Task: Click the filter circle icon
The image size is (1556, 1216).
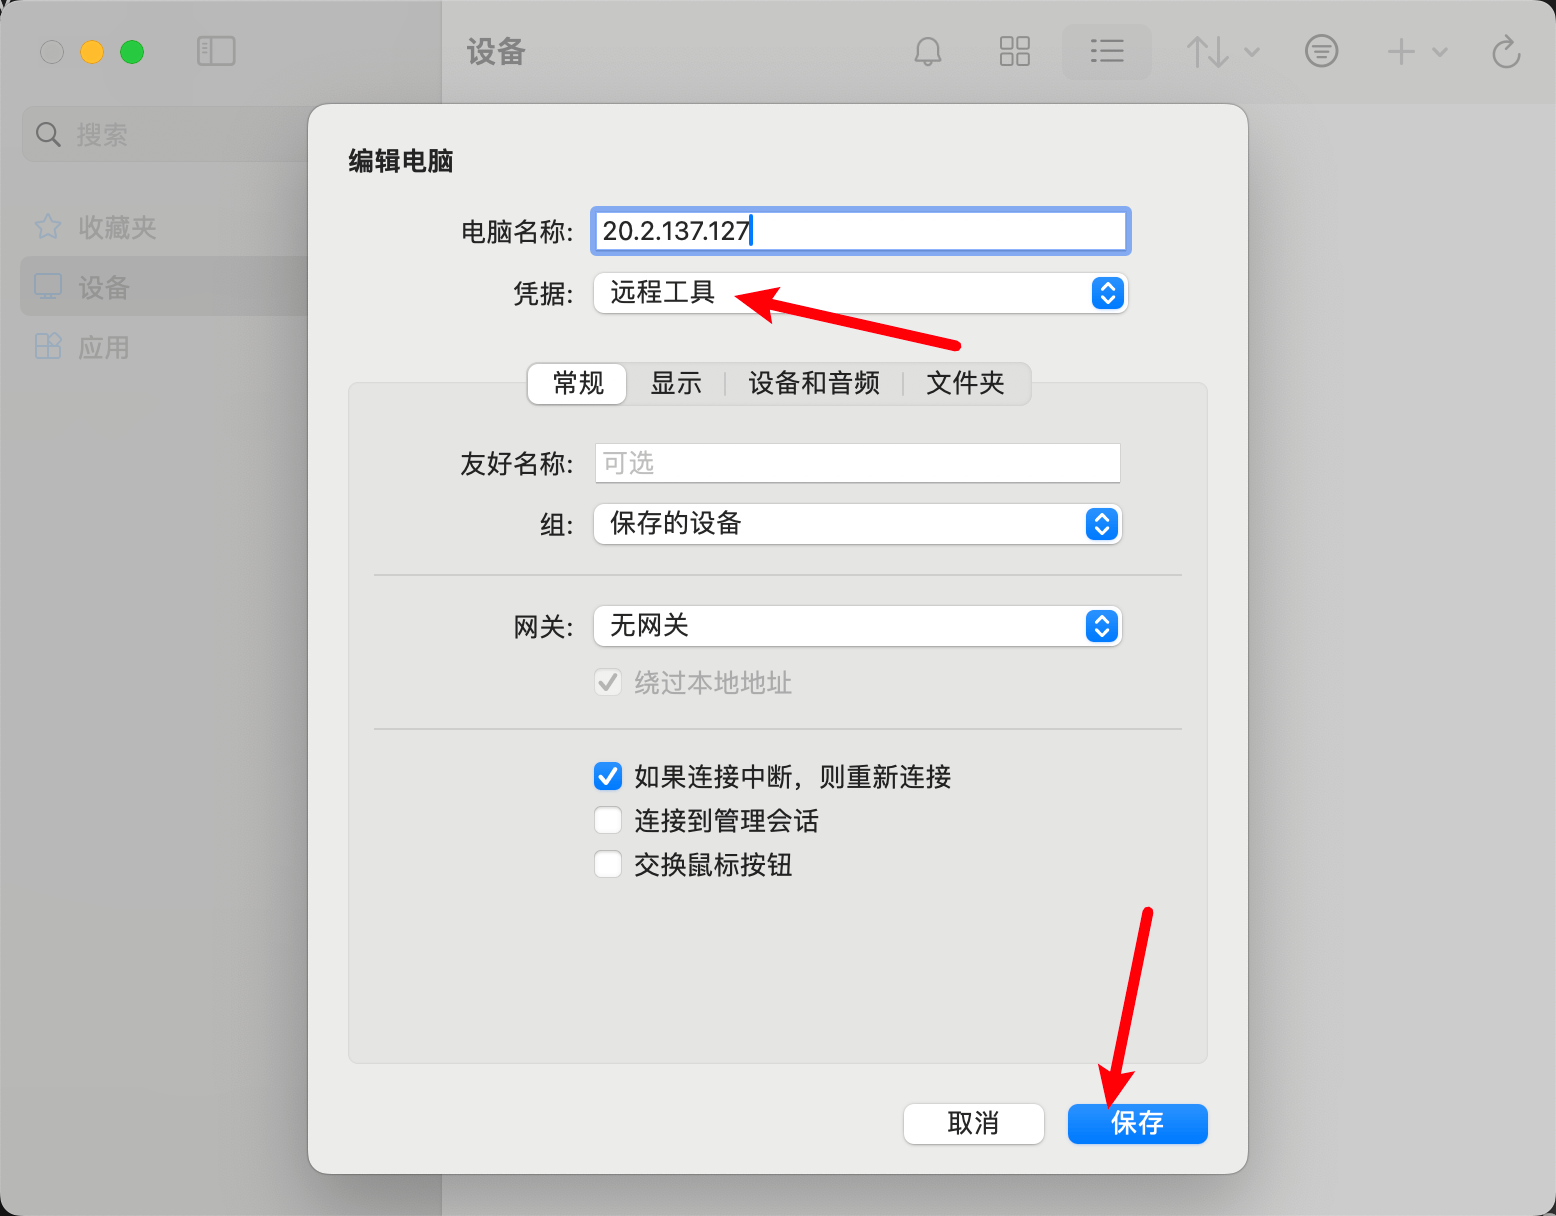Action: coord(1321,51)
